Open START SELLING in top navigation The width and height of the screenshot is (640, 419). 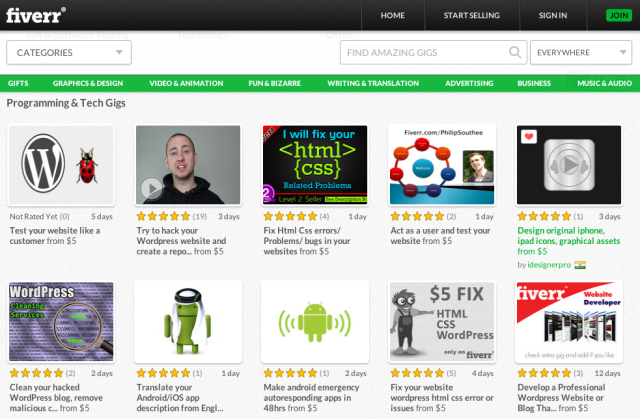click(471, 16)
